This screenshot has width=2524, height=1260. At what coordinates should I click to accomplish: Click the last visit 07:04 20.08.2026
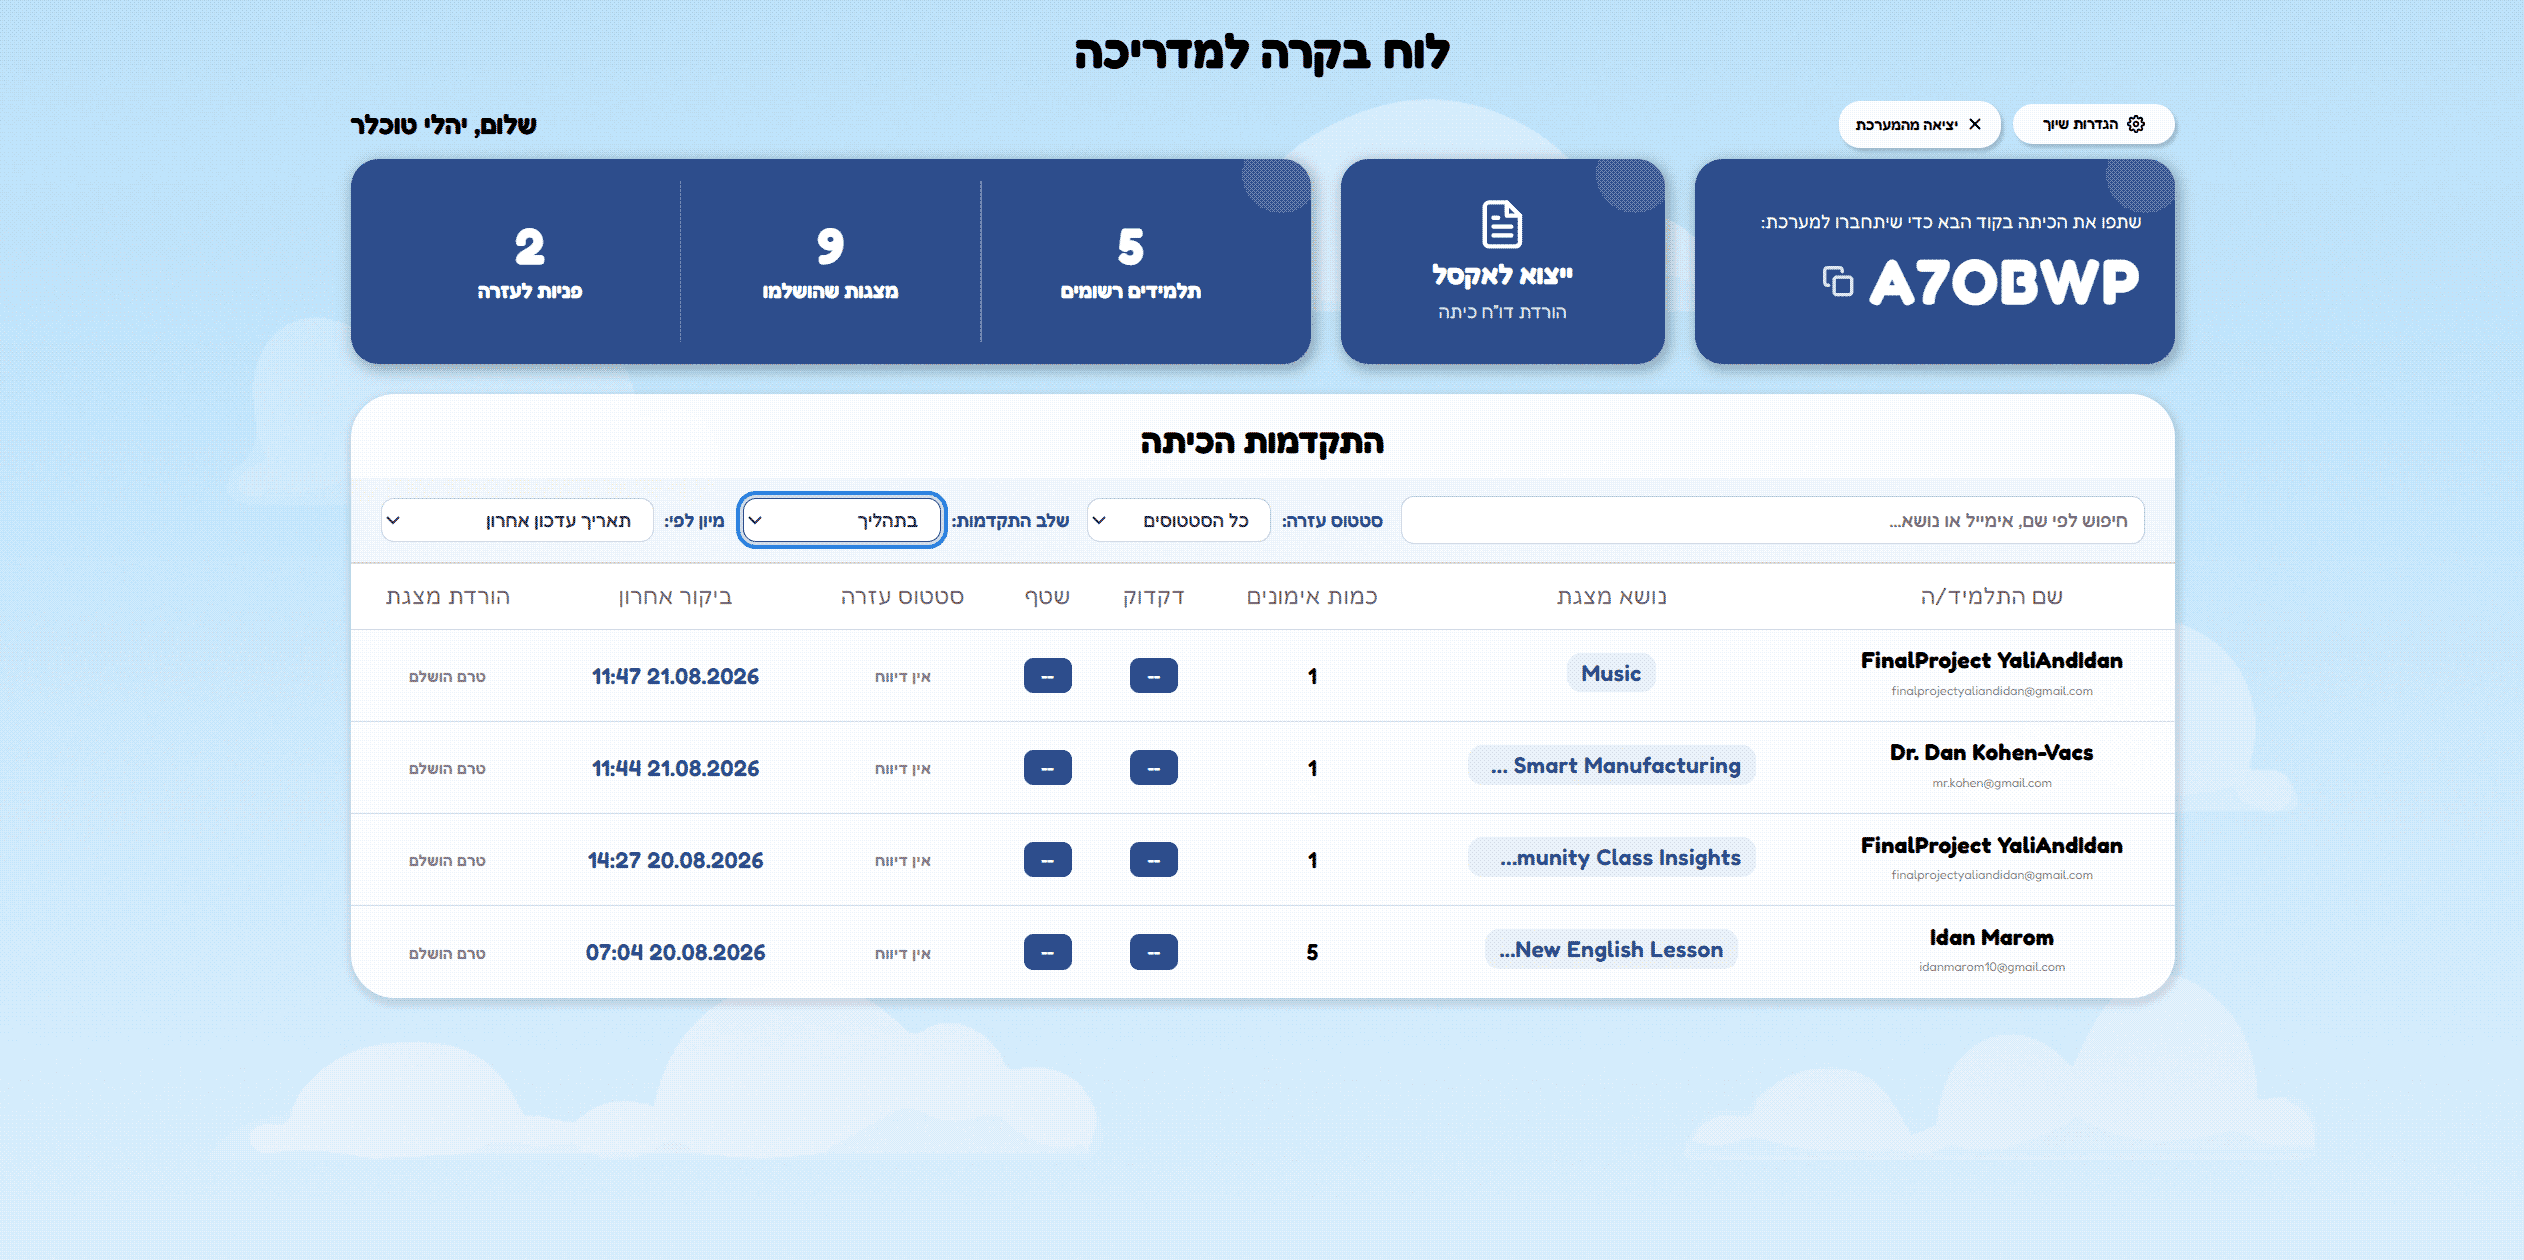(x=675, y=952)
